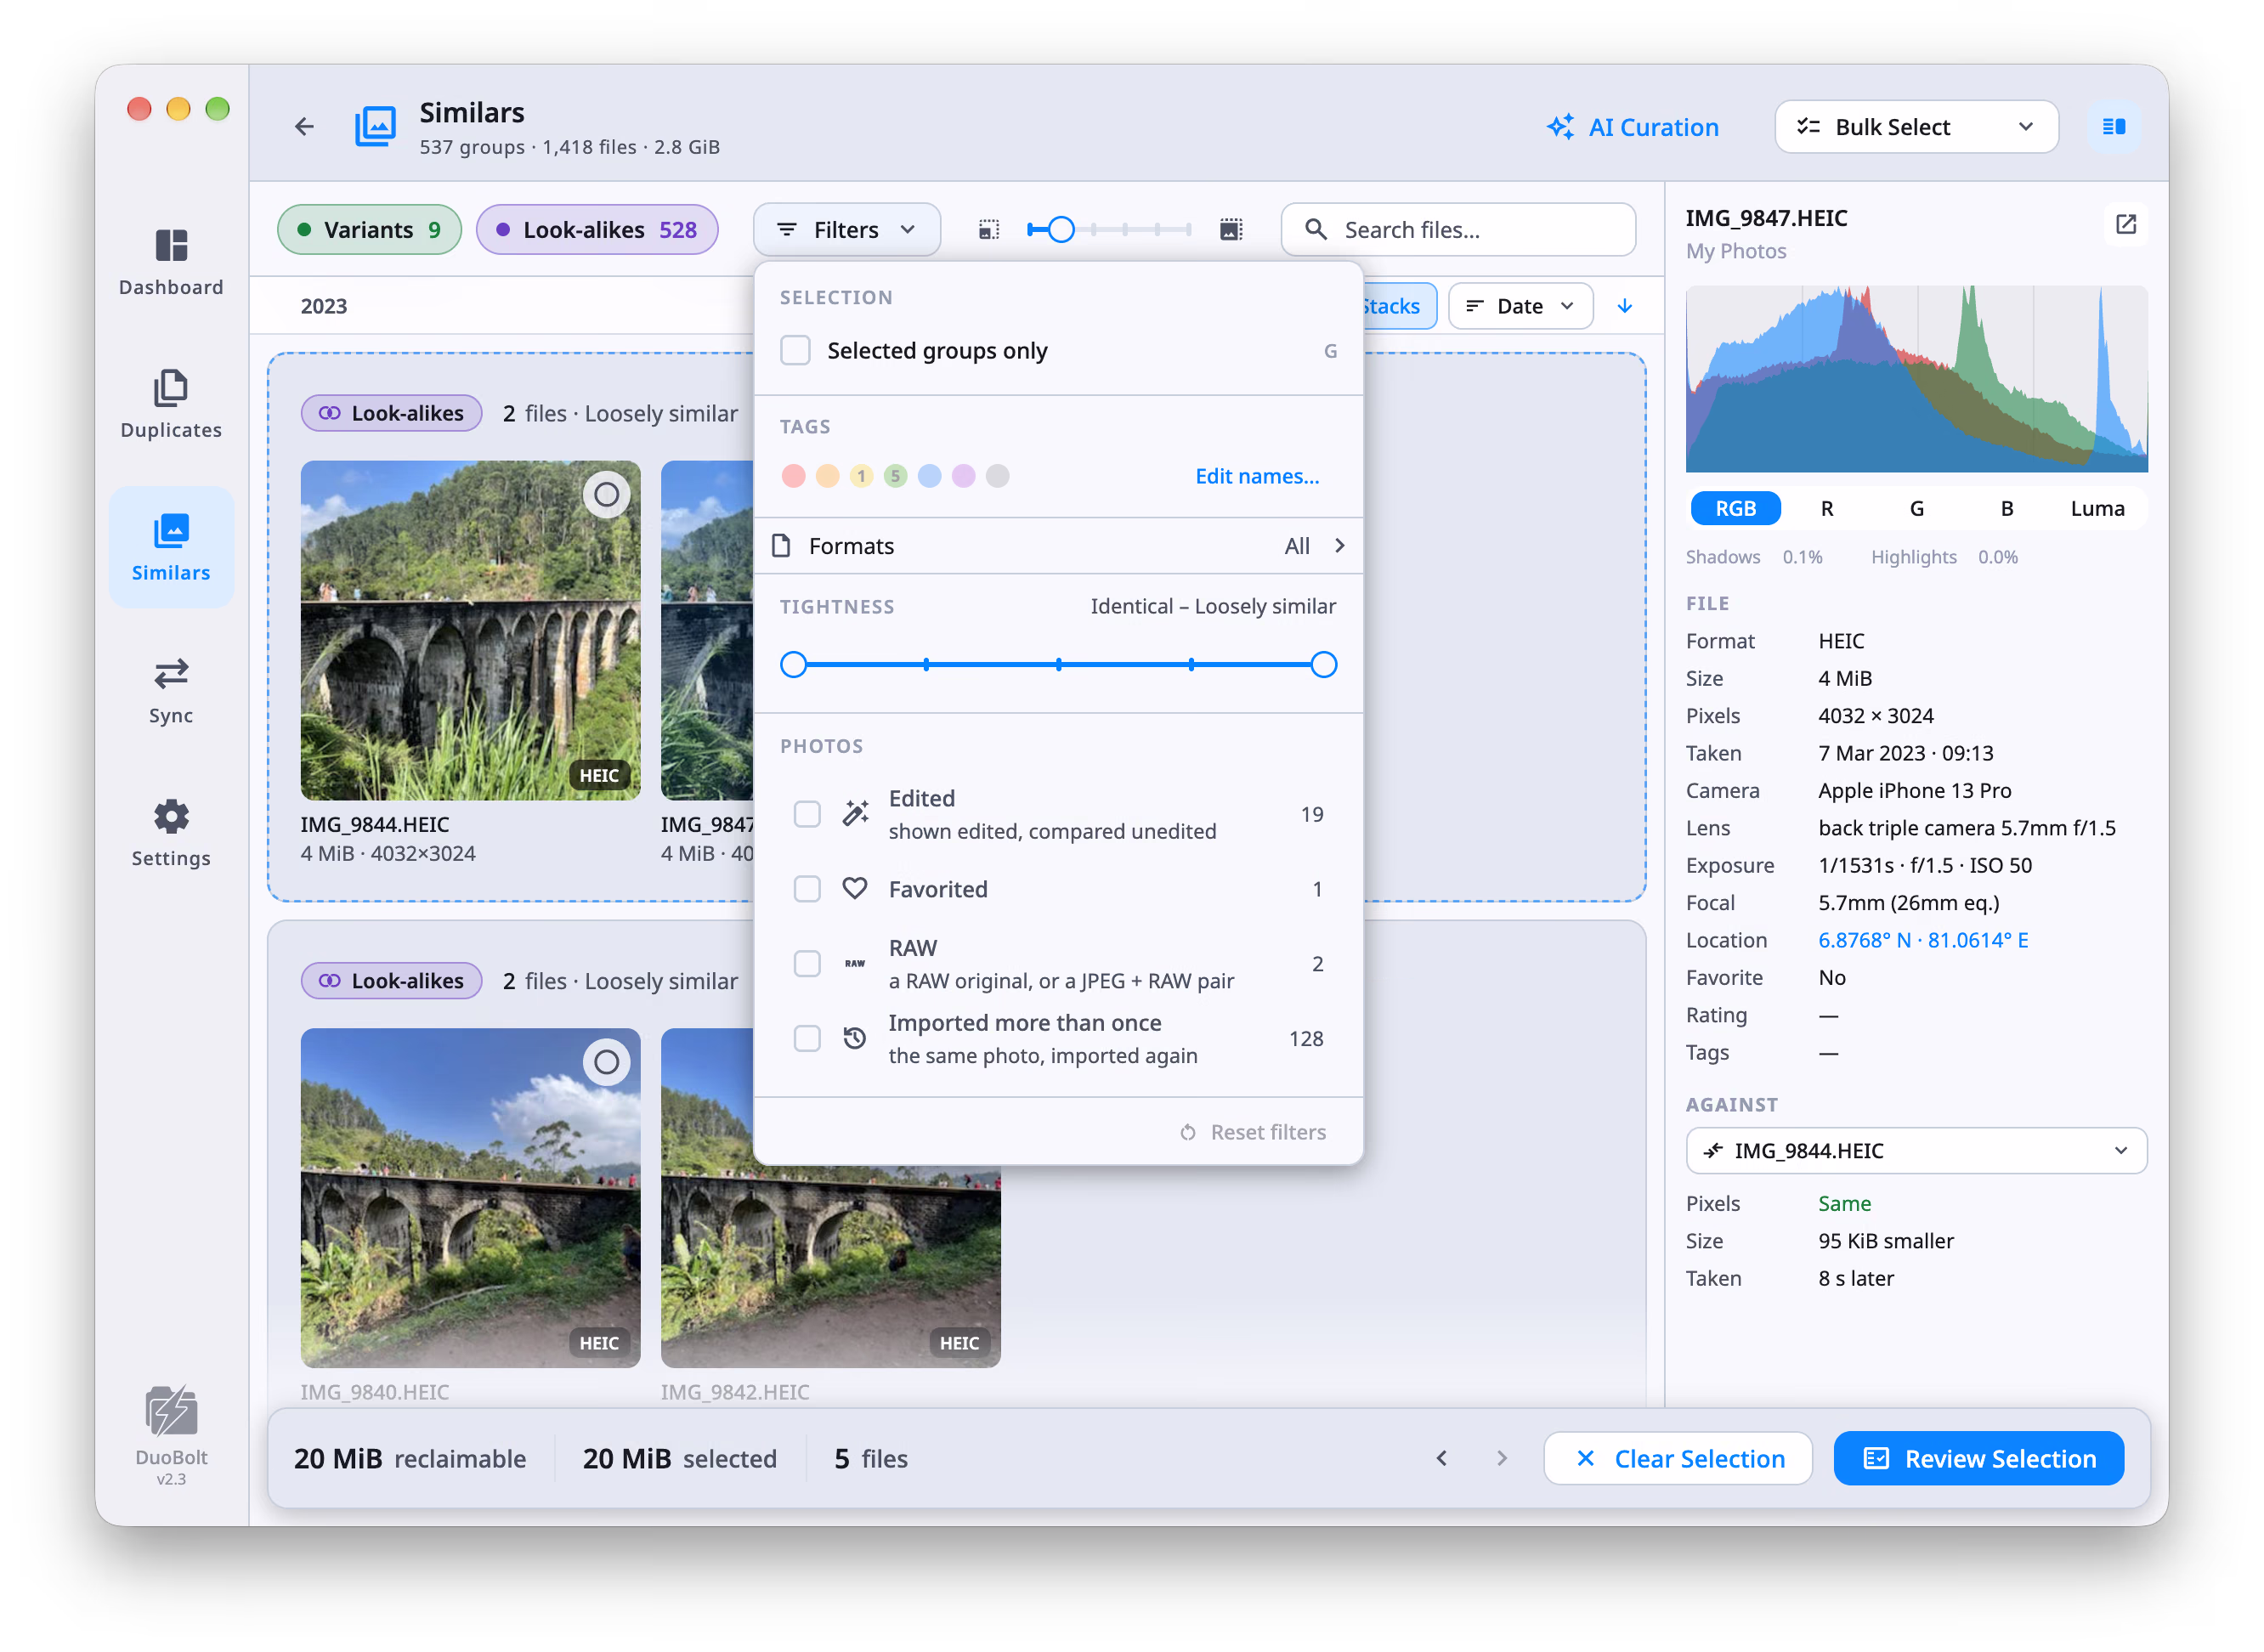Screen dimensions: 2264x1652
Task: Open Duplicates in the sidebar
Action: [171, 404]
